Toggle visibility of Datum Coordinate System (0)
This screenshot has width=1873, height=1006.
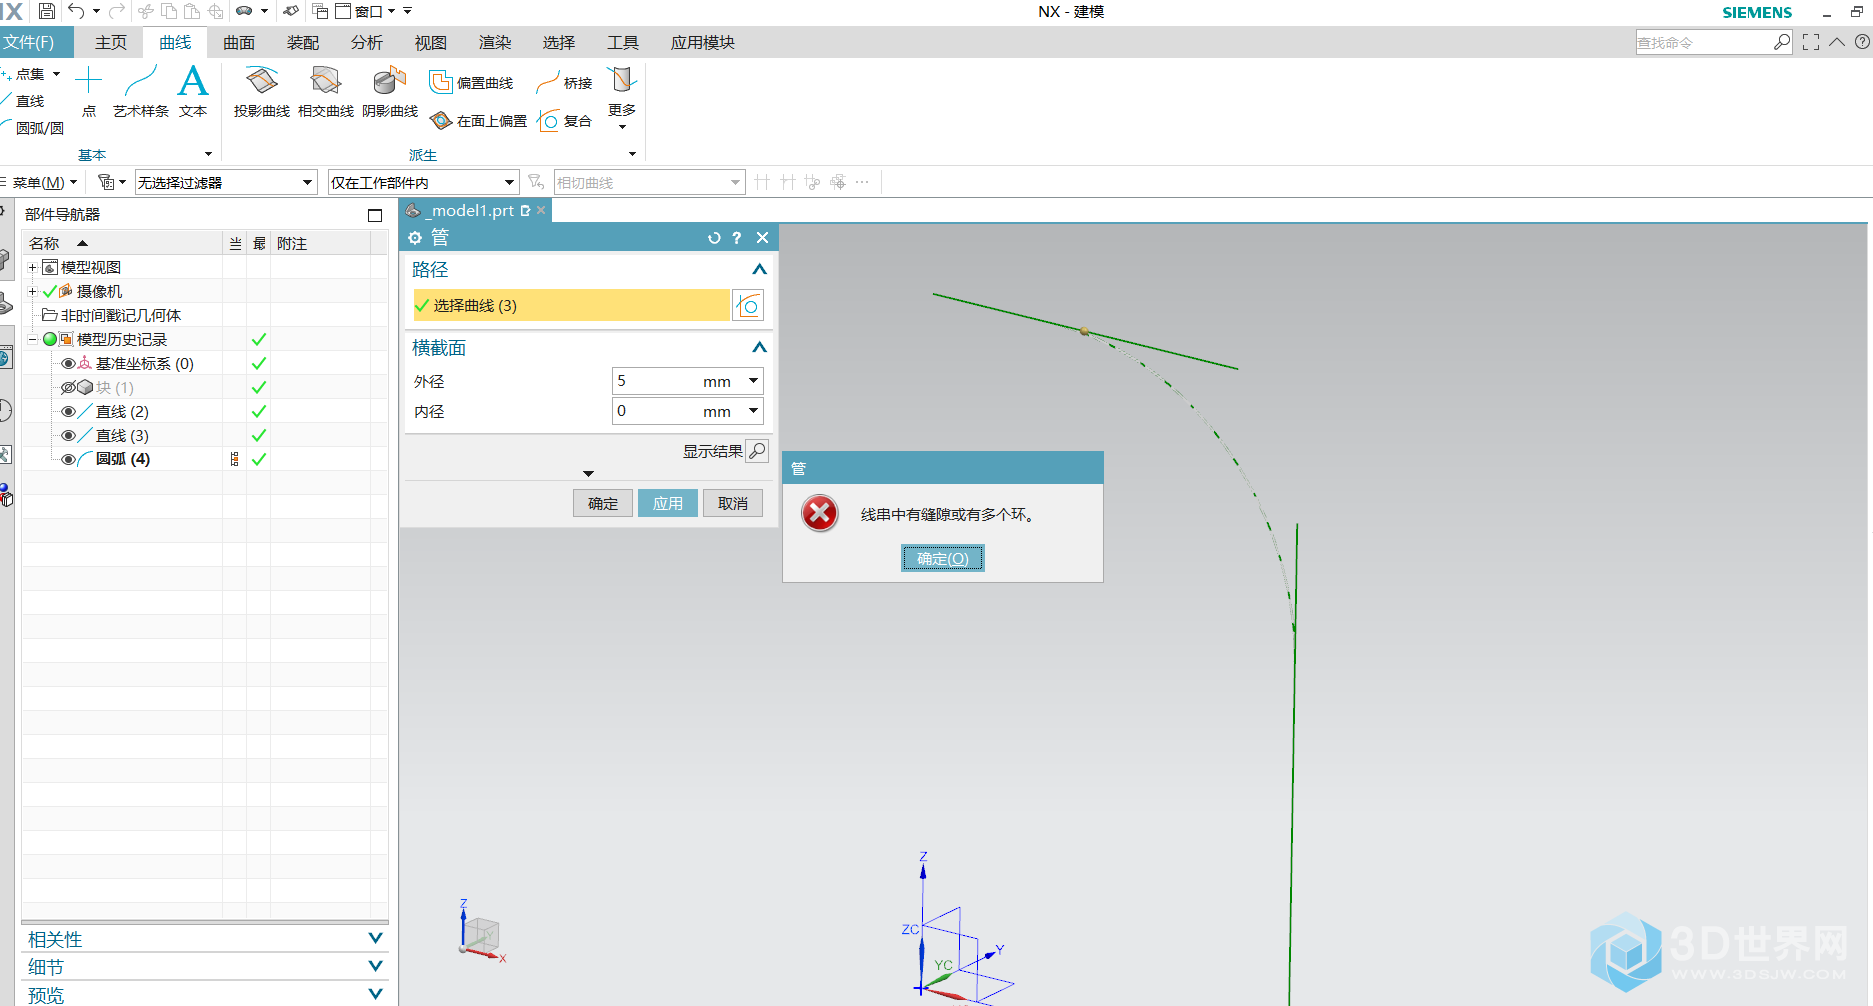pos(69,364)
